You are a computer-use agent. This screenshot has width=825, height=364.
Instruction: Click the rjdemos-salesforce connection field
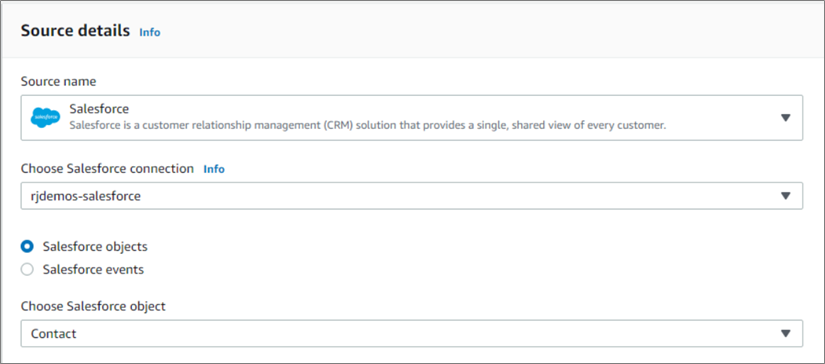411,196
